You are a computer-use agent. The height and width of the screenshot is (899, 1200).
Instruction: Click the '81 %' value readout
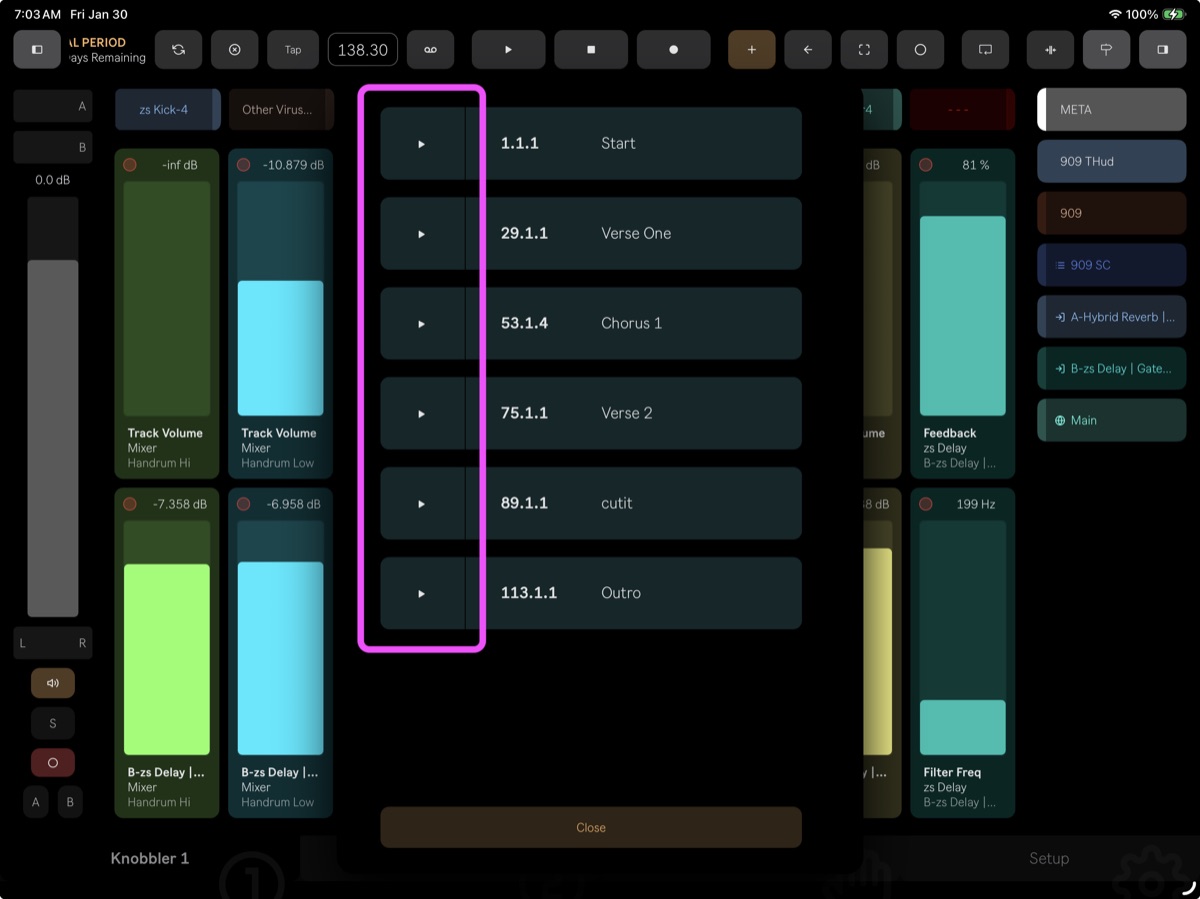tap(976, 165)
